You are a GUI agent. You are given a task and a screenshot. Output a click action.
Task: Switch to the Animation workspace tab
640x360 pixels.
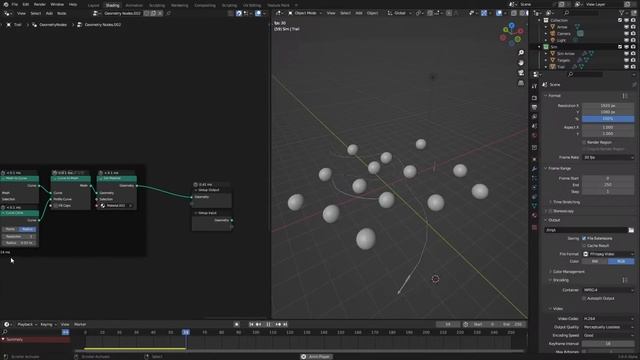click(x=134, y=5)
